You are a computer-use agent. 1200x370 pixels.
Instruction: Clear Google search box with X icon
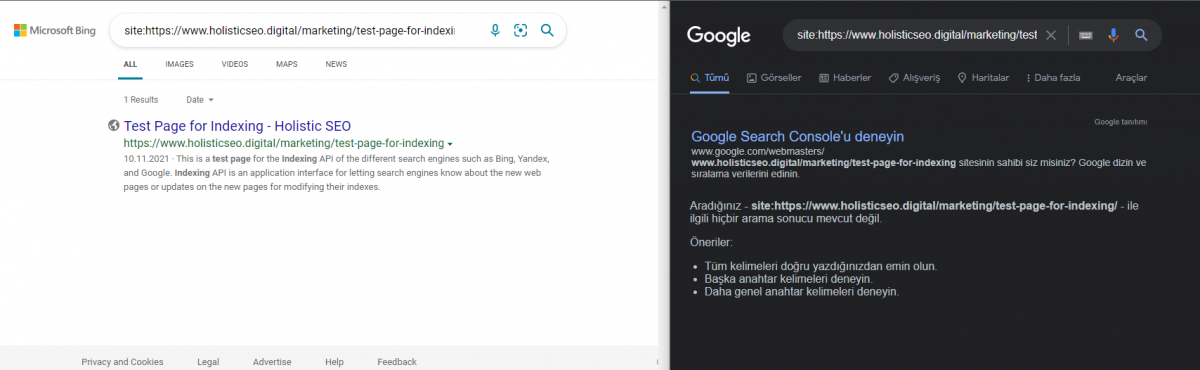1050,35
